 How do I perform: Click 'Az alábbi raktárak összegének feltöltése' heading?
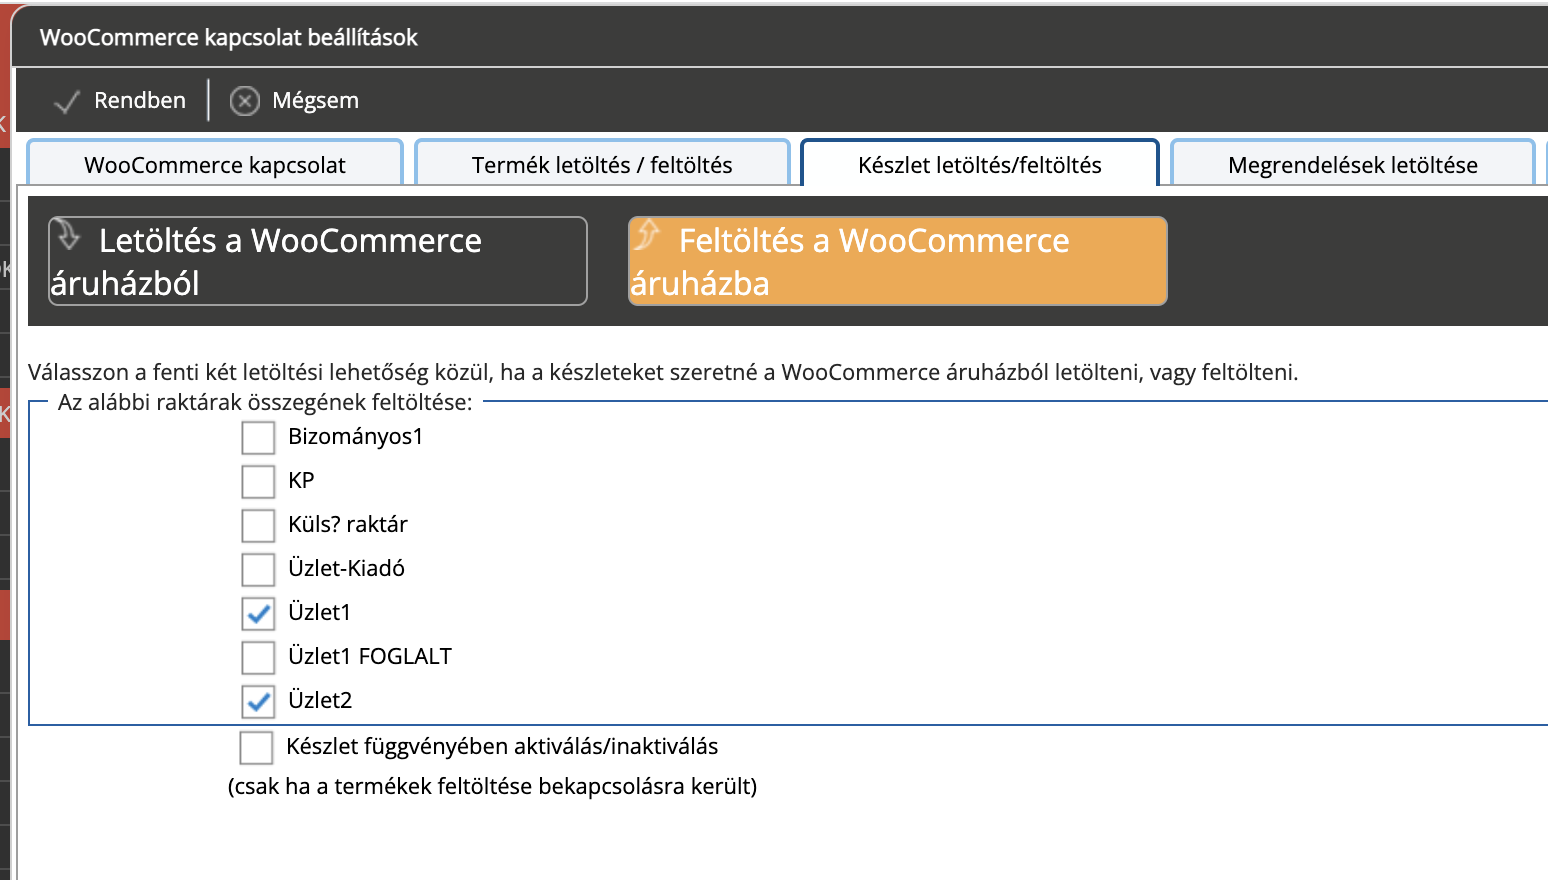click(265, 403)
